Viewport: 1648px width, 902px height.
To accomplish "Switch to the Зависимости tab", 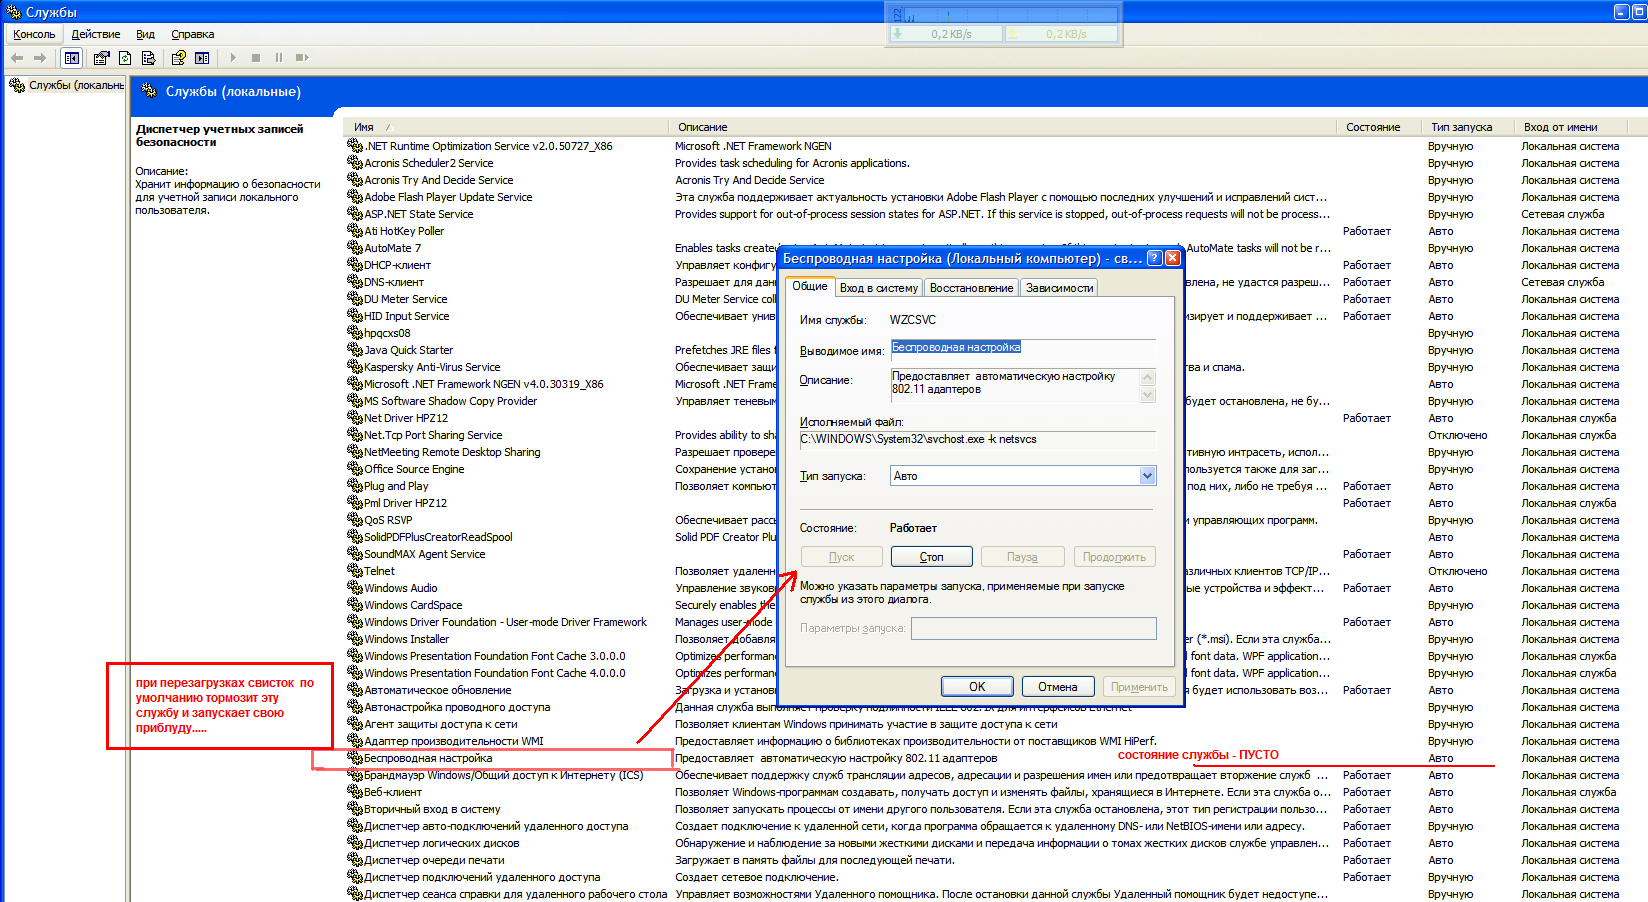I will [1059, 288].
